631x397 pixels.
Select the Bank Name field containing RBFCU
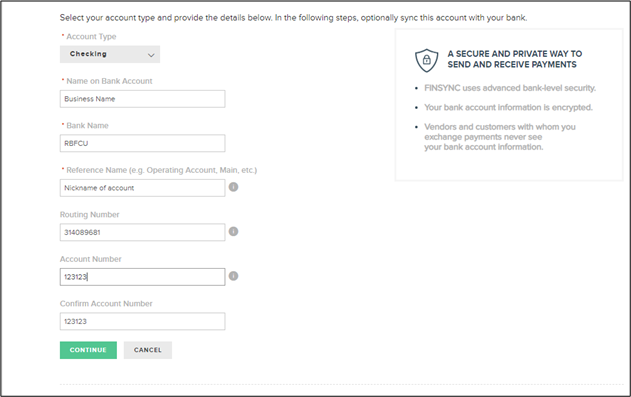click(x=142, y=143)
